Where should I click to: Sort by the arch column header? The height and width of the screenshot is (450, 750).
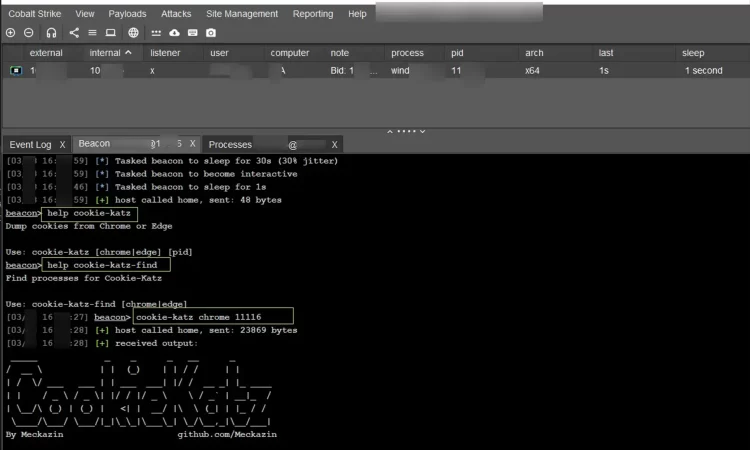pos(534,53)
